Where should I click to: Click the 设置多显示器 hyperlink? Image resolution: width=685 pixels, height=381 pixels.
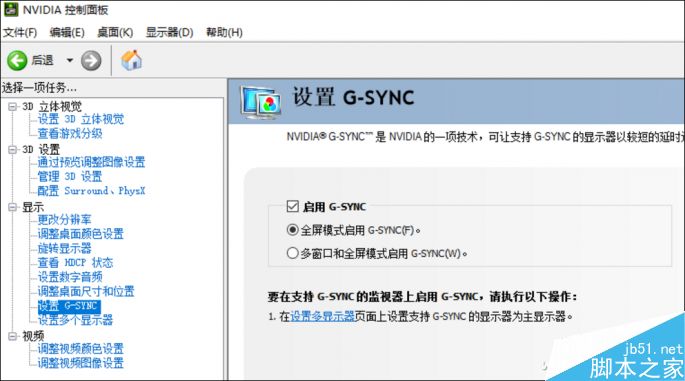[322, 316]
